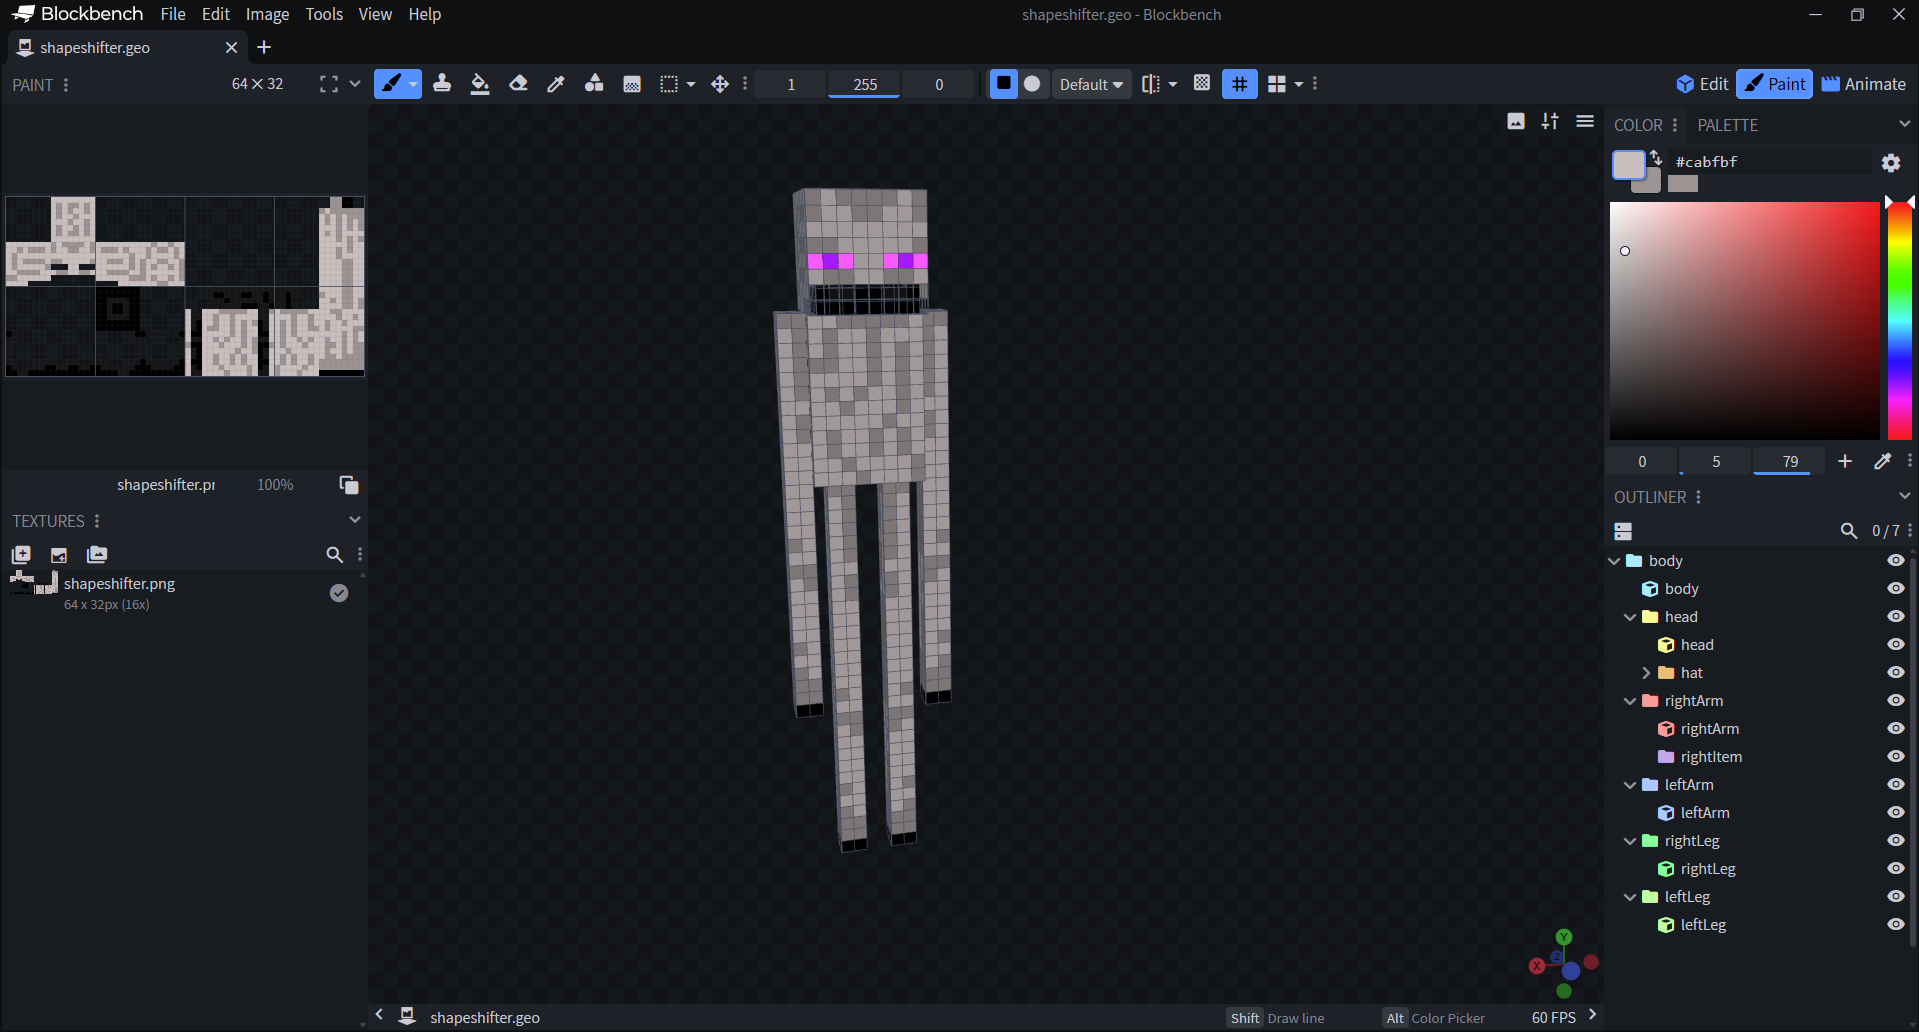Image resolution: width=1919 pixels, height=1032 pixels.
Task: Edit the hex color field #cabfbf
Action: [1771, 162]
